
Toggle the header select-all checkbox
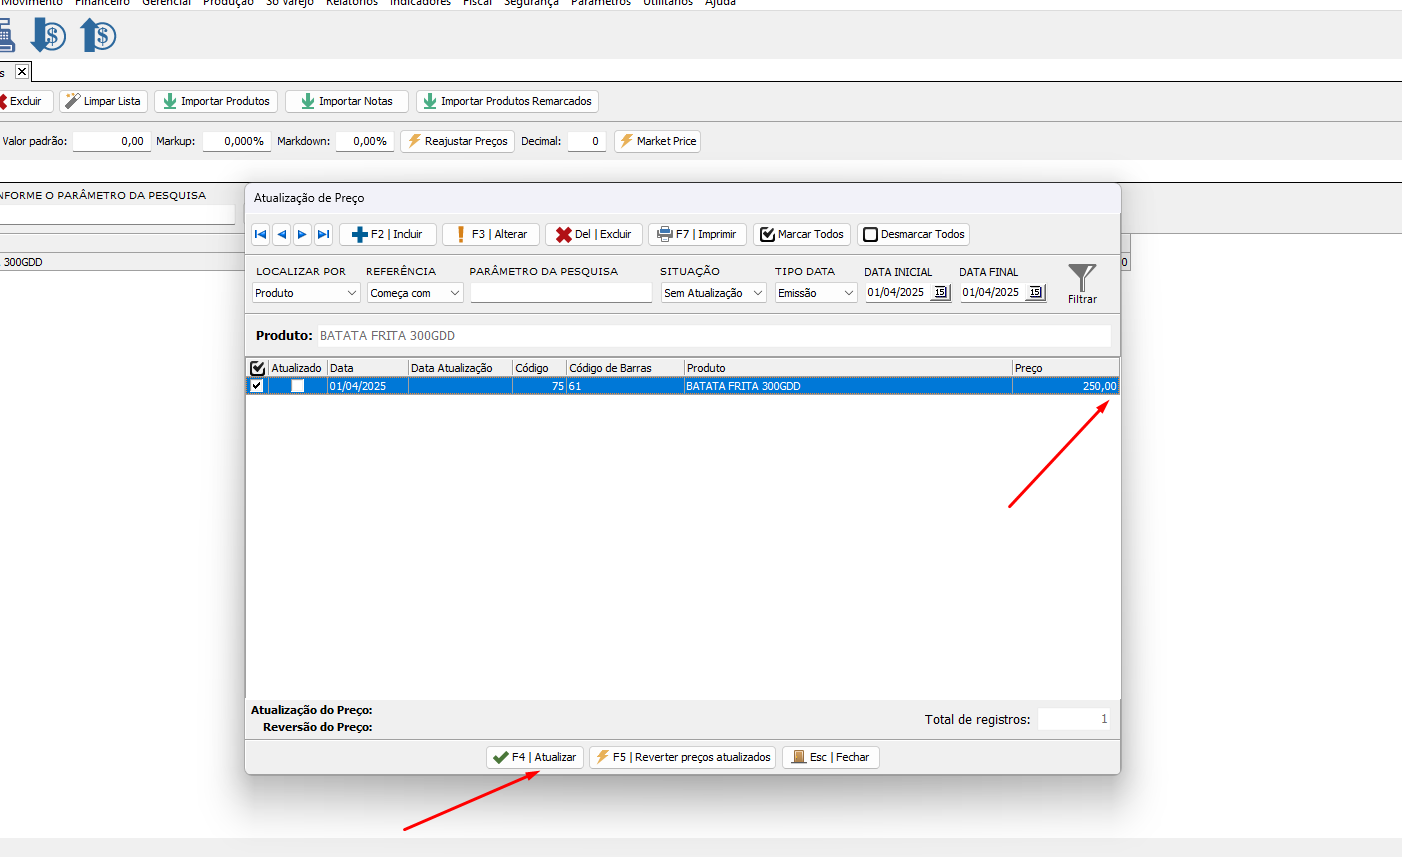[x=257, y=368]
